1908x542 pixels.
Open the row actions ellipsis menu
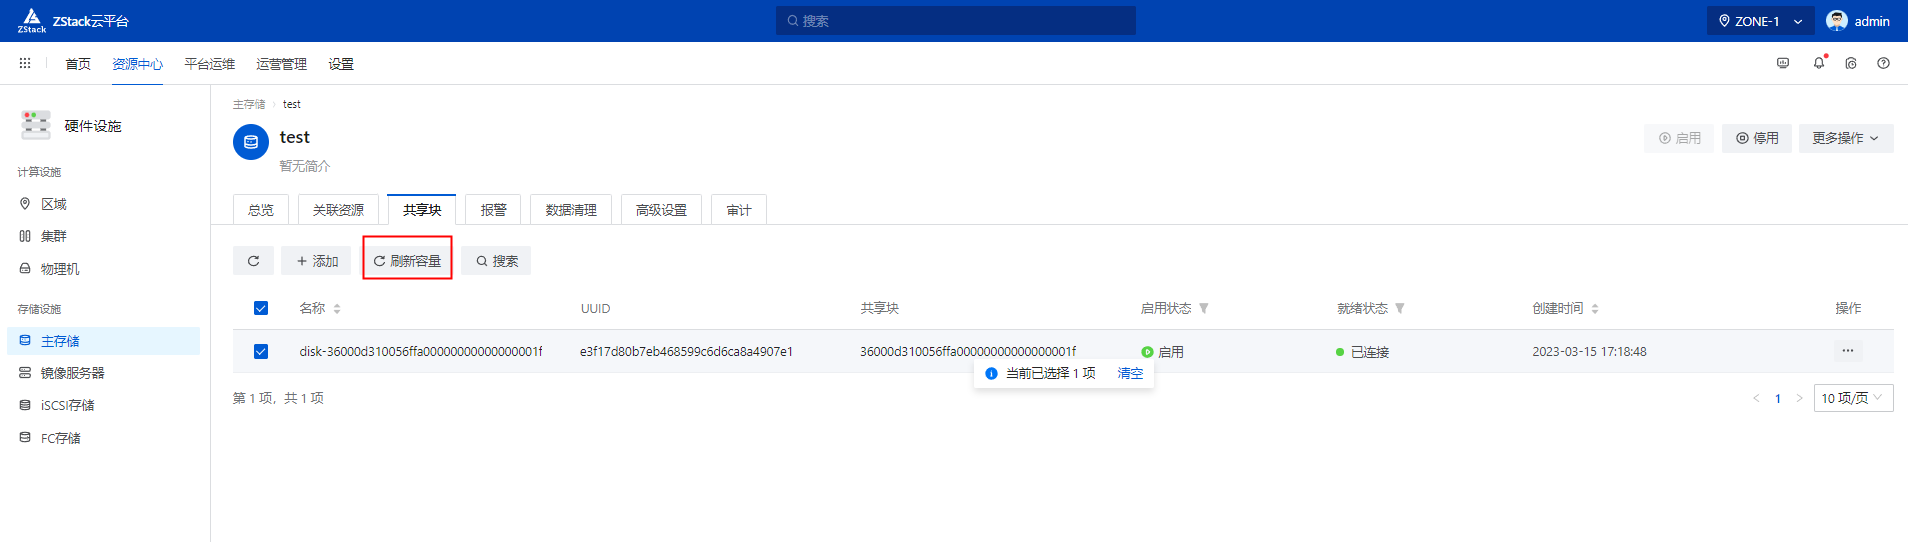pyautogui.click(x=1847, y=351)
